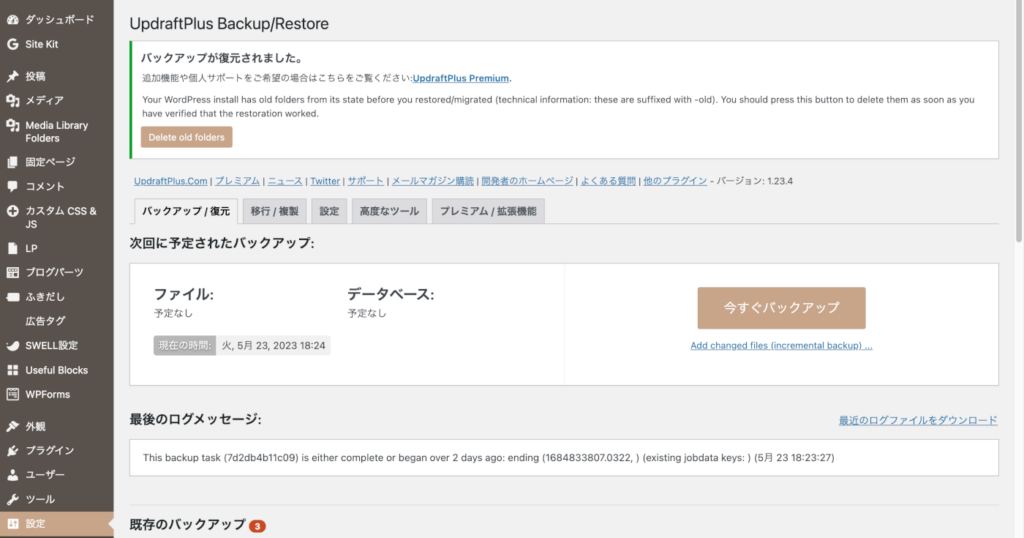The image size is (1024, 538).
Task: Open the UpdraftPlus Premium link
Action: tap(461, 78)
